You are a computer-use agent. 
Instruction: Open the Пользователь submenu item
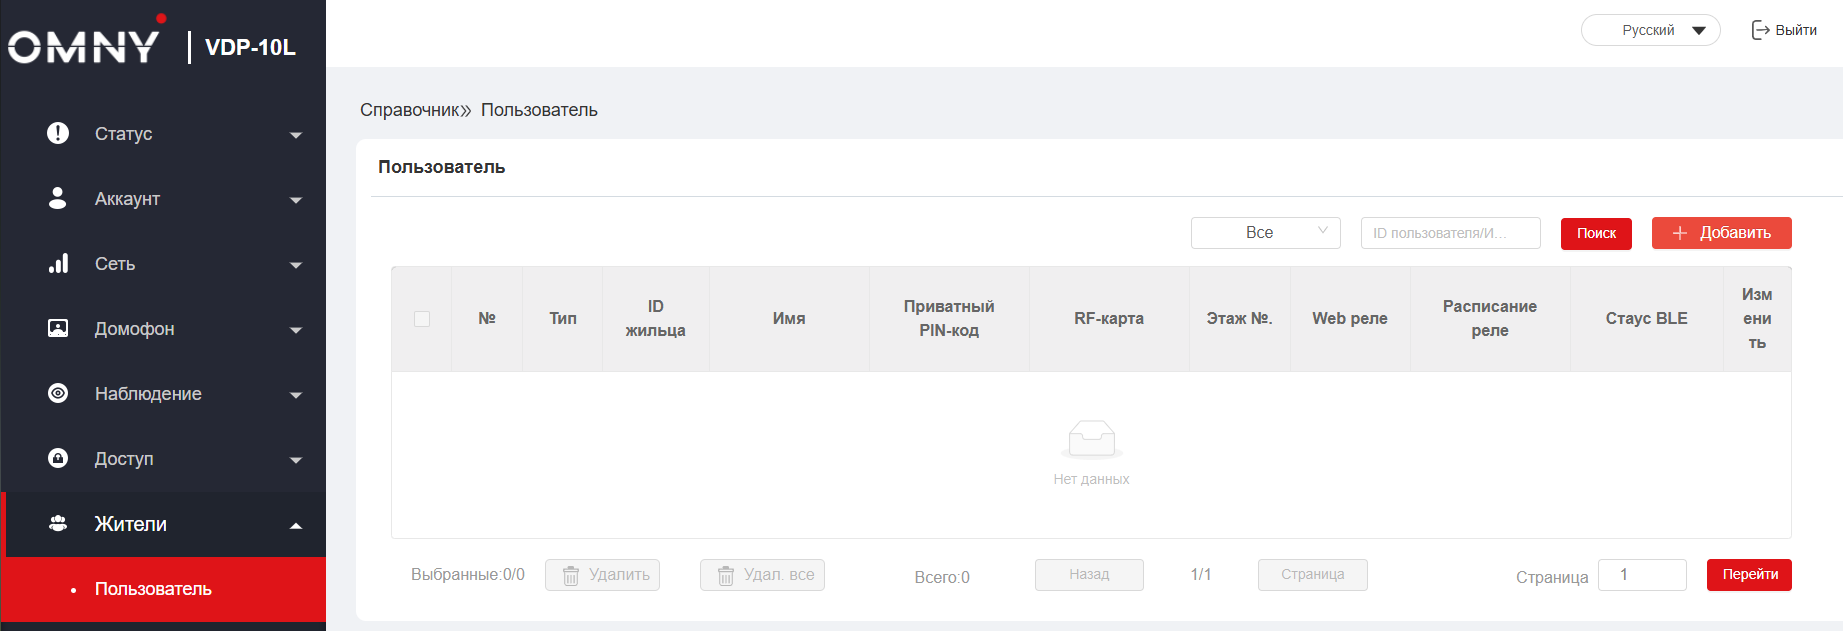point(153,589)
